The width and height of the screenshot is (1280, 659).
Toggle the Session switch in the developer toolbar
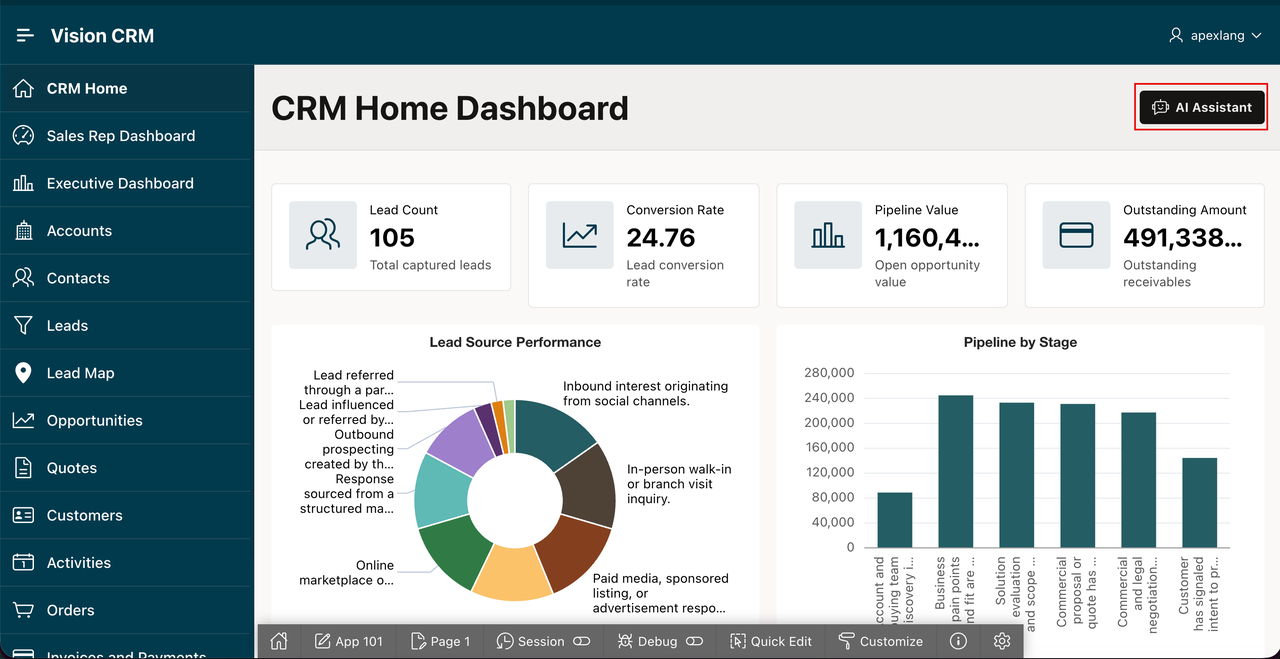point(581,641)
